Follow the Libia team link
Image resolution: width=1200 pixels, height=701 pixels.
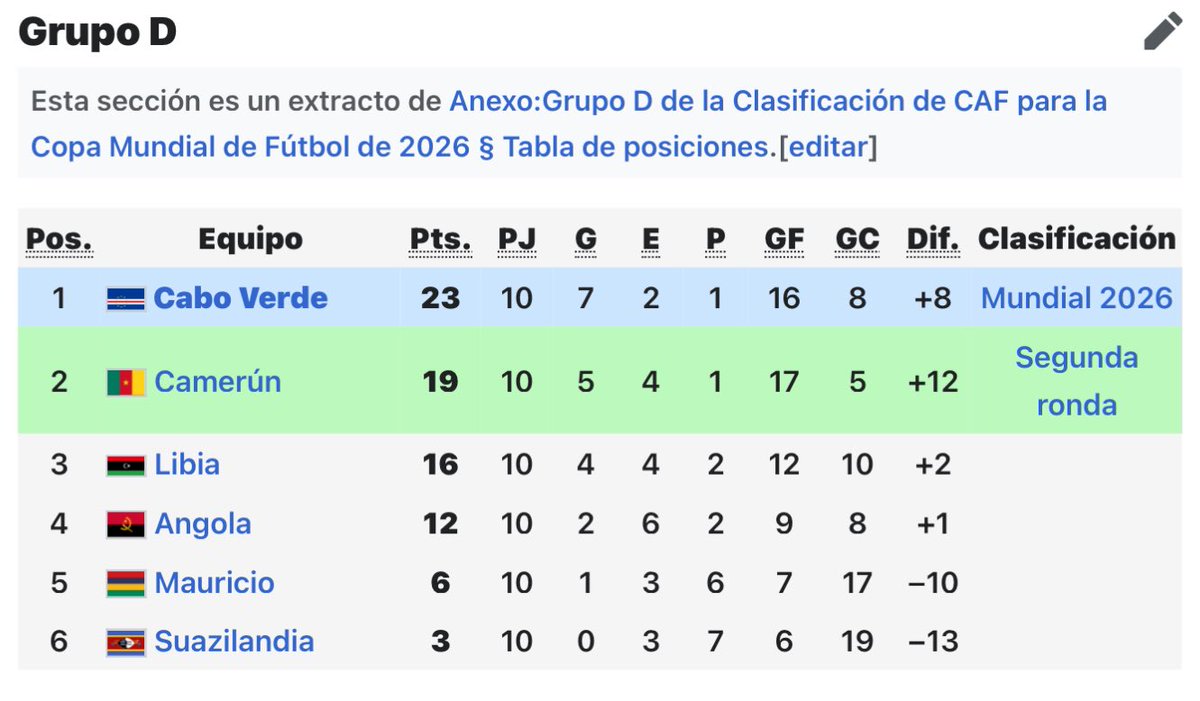click(x=187, y=464)
